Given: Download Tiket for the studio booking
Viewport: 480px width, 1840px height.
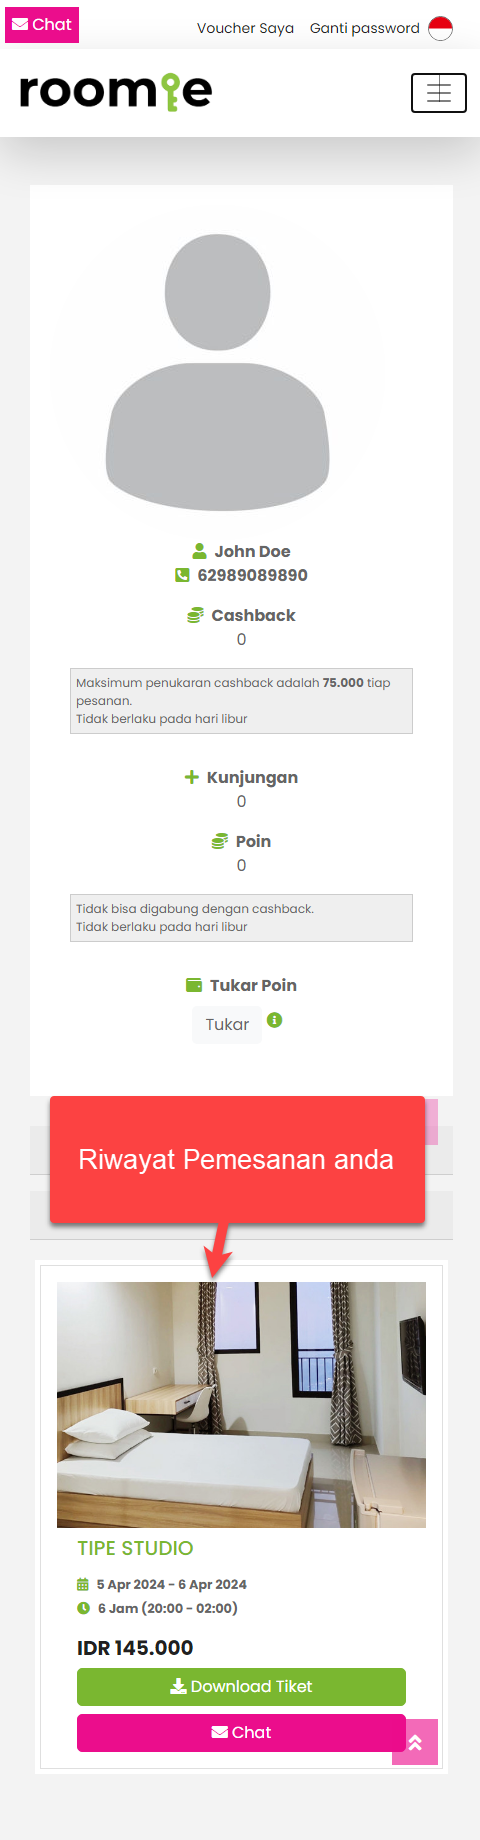Looking at the screenshot, I should point(241,1686).
